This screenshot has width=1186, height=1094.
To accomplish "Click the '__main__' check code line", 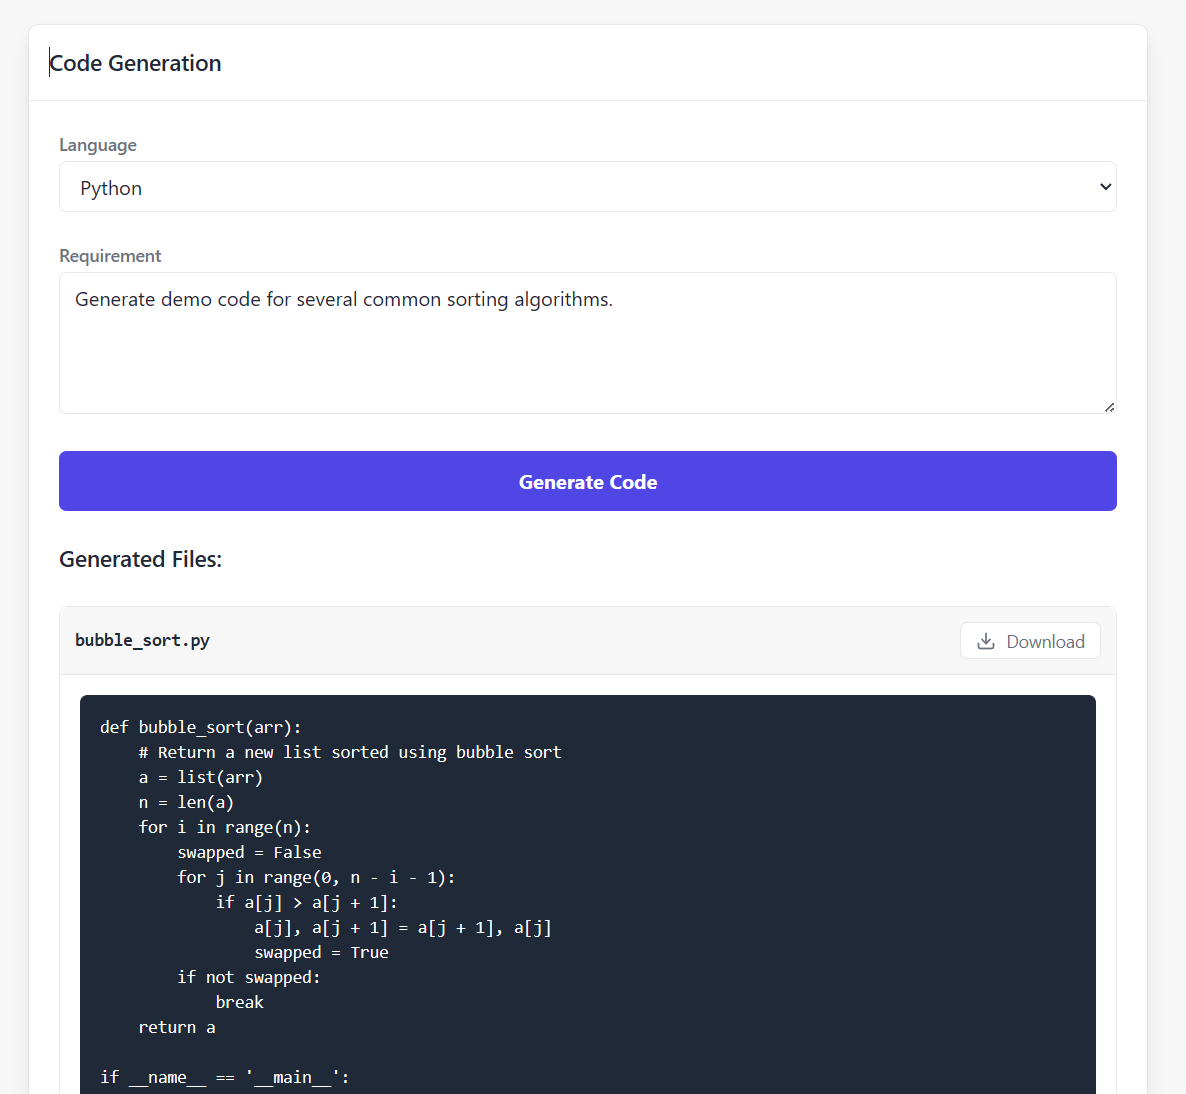I will coord(224,1077).
